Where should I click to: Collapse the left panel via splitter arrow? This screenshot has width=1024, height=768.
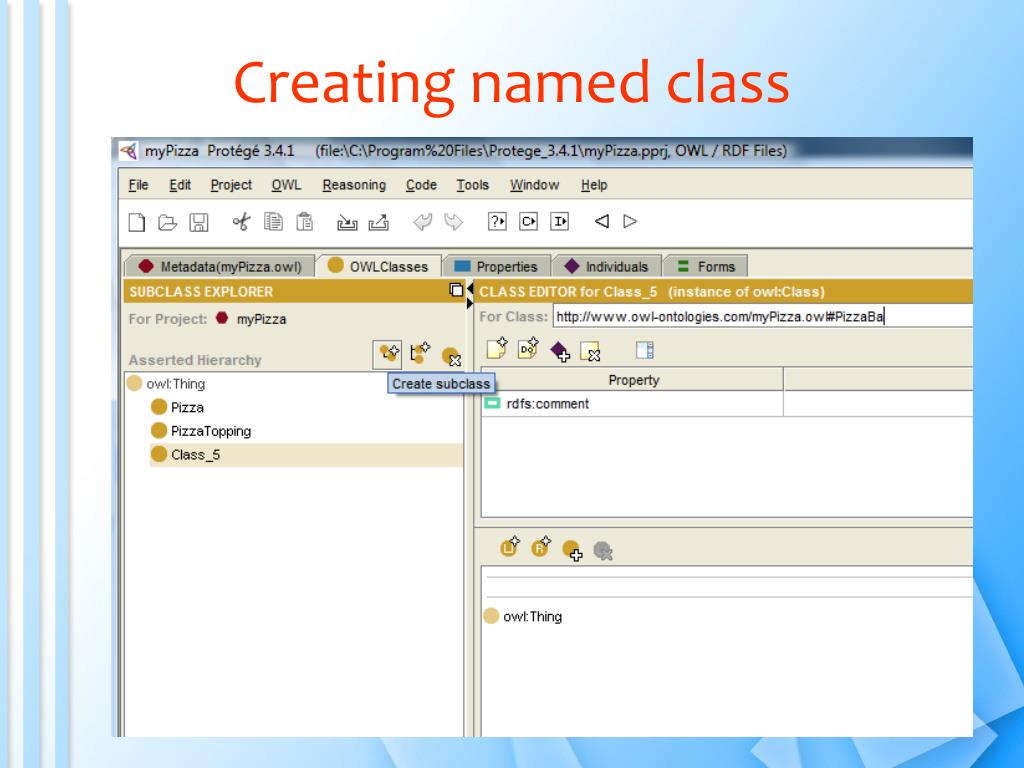point(470,288)
